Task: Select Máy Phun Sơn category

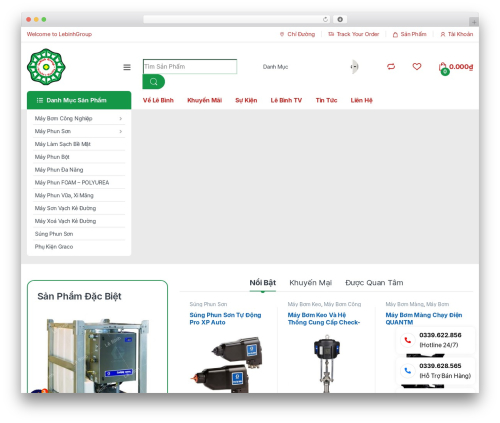Action: coord(53,131)
